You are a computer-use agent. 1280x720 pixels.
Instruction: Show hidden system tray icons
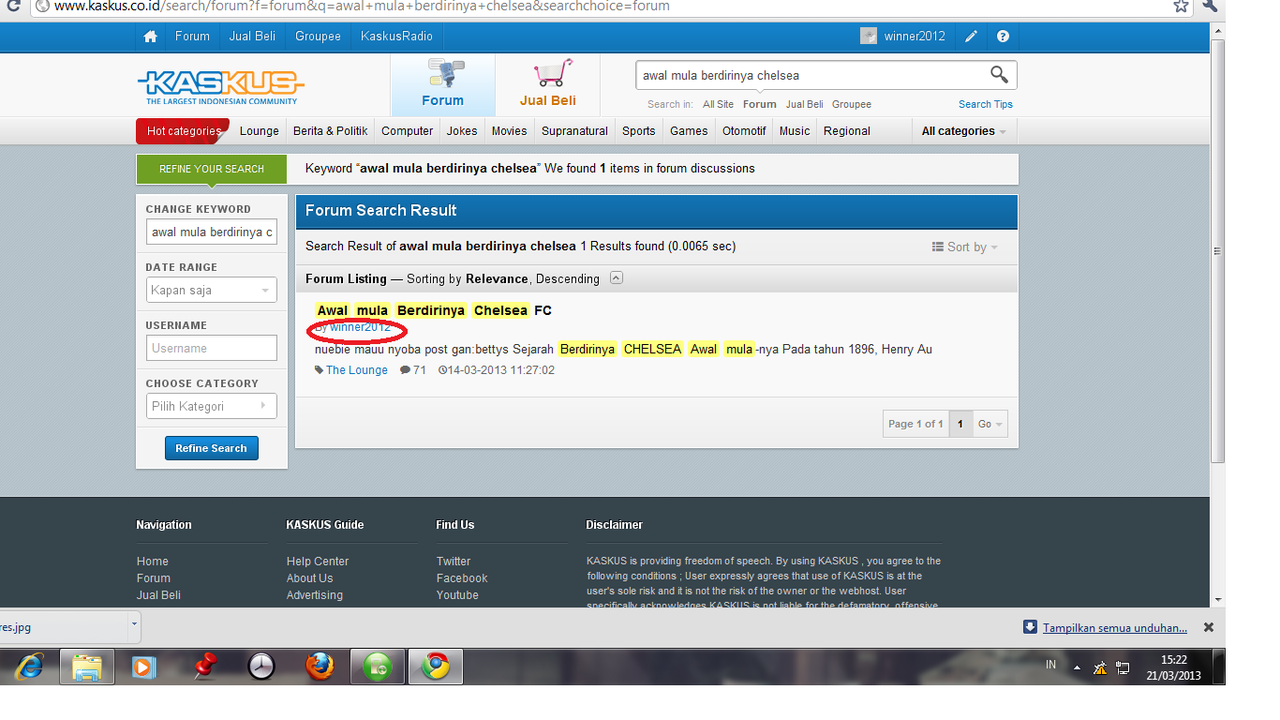pyautogui.click(x=1077, y=668)
